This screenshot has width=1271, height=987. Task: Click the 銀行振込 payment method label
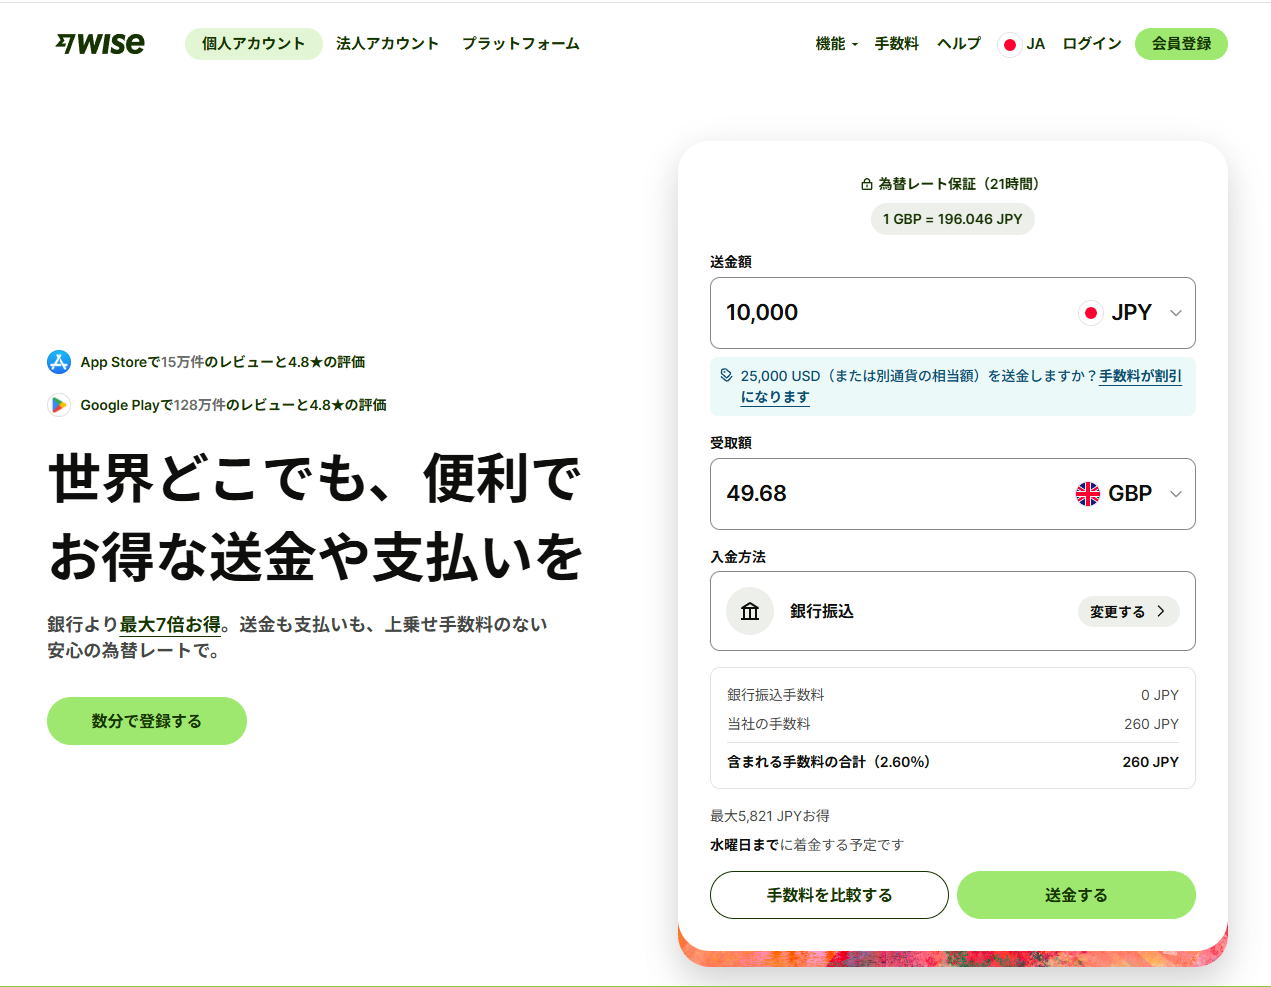822,611
